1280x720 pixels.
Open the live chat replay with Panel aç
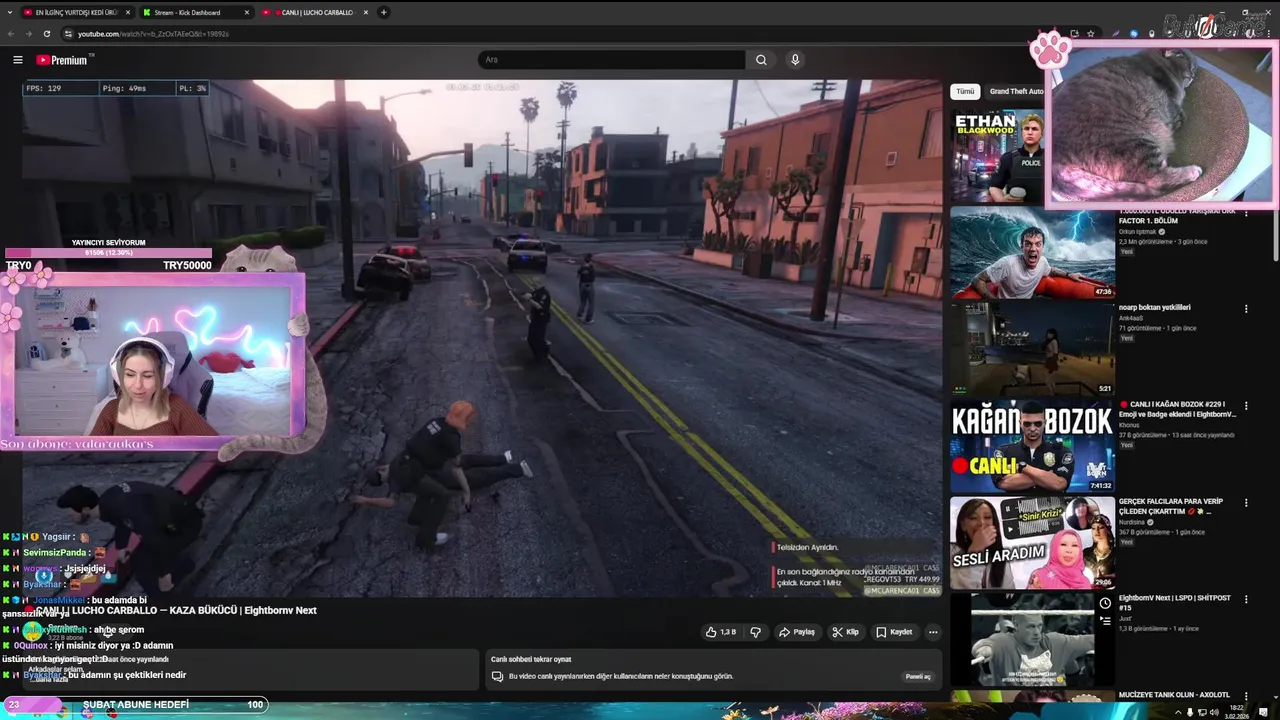(x=918, y=677)
